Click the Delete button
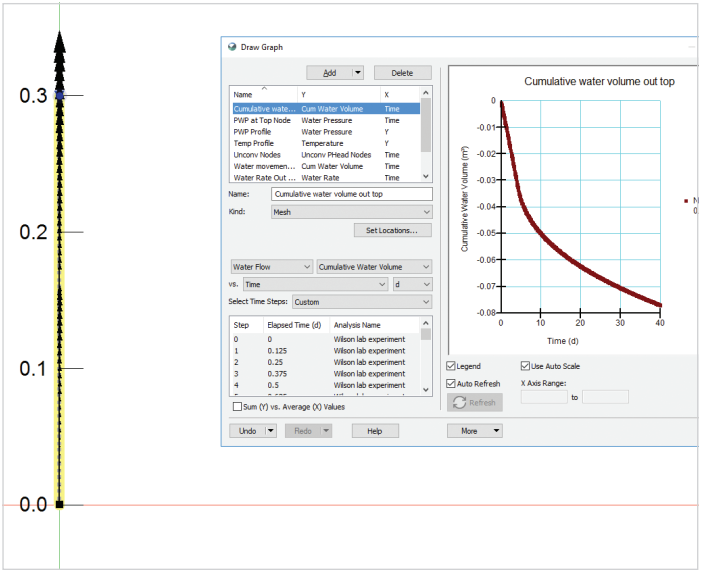 pyautogui.click(x=402, y=73)
